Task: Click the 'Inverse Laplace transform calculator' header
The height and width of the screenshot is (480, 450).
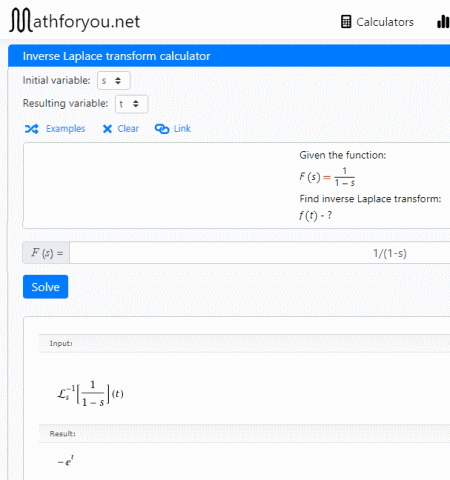Action: [x=116, y=56]
